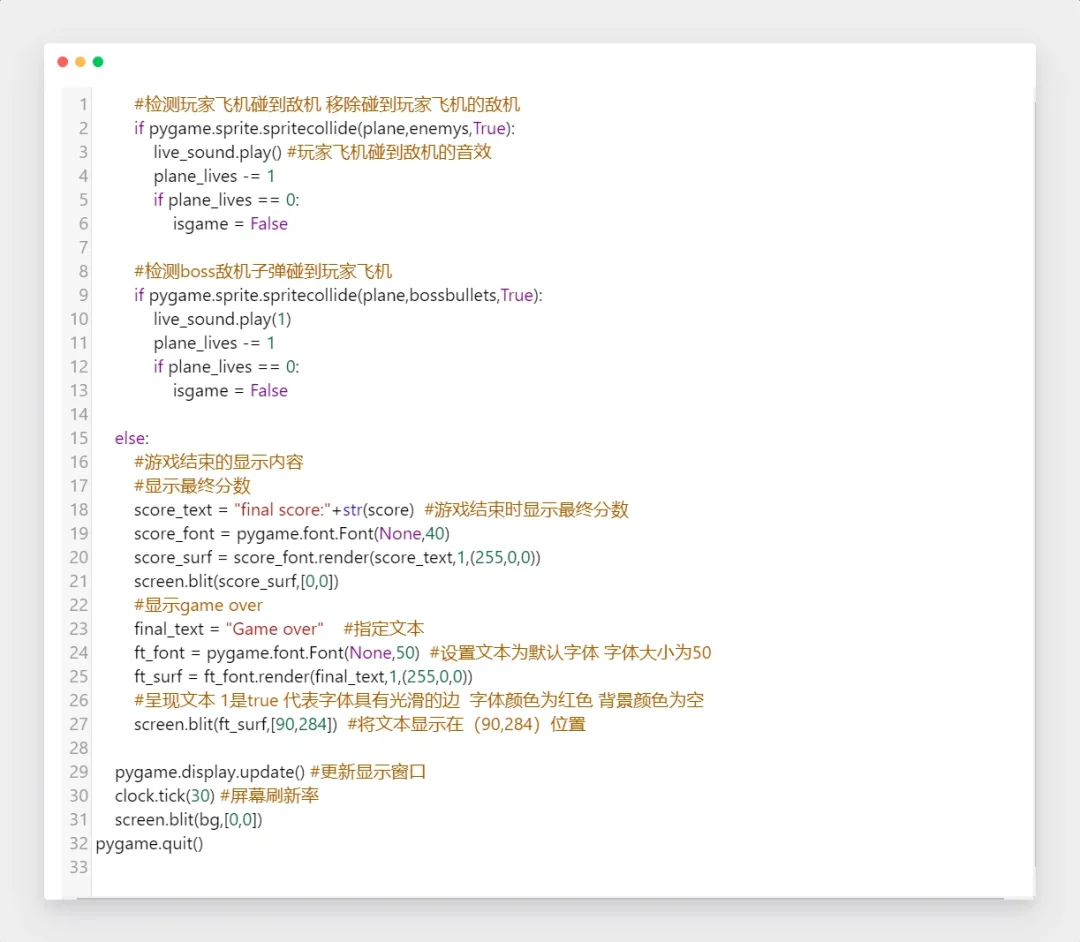The height and width of the screenshot is (942, 1080).
Task: Click line number 15 in the gutter
Action: pyautogui.click(x=79, y=438)
